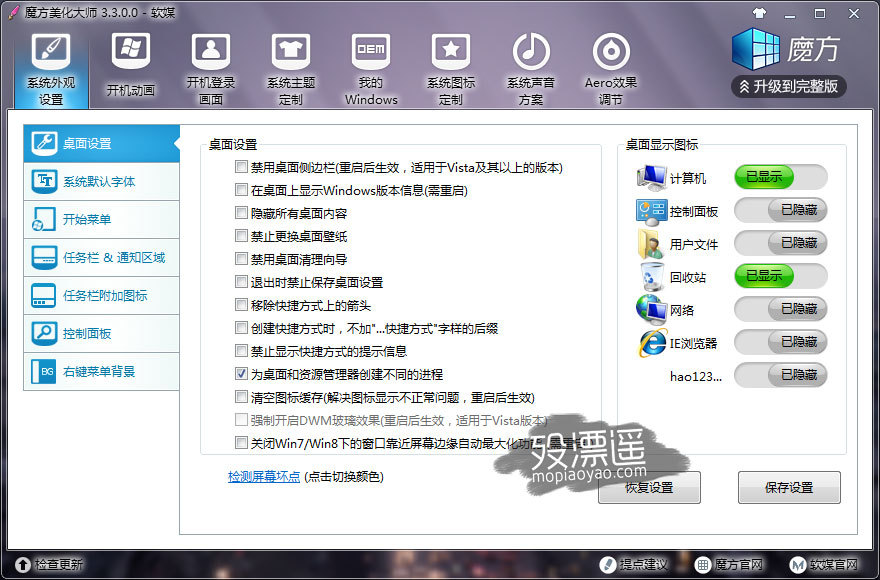This screenshot has height=580, width=880.
Task: Open 我的Windows OEM icon
Action: coord(371,51)
